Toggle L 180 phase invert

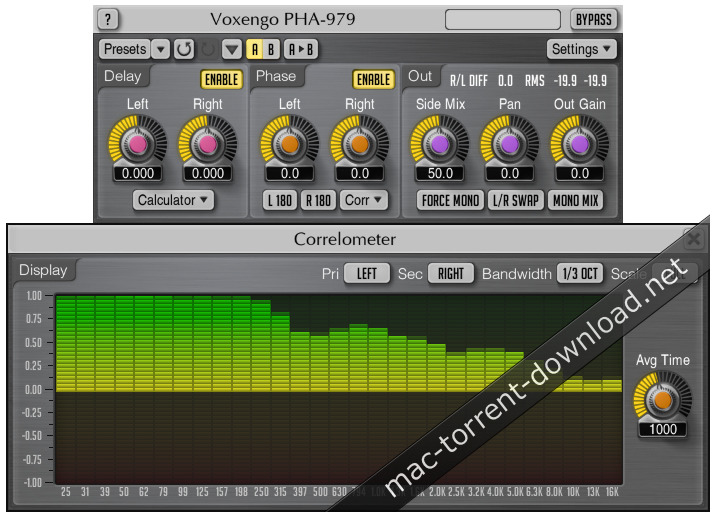pyautogui.click(x=280, y=201)
